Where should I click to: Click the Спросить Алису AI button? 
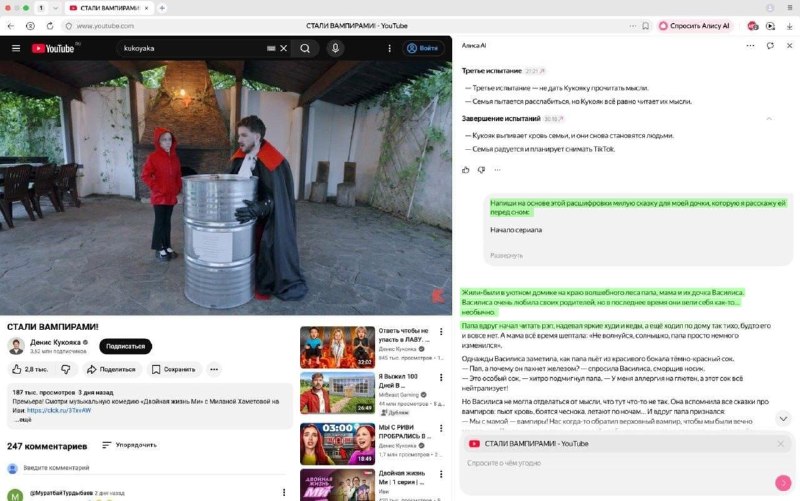694,26
